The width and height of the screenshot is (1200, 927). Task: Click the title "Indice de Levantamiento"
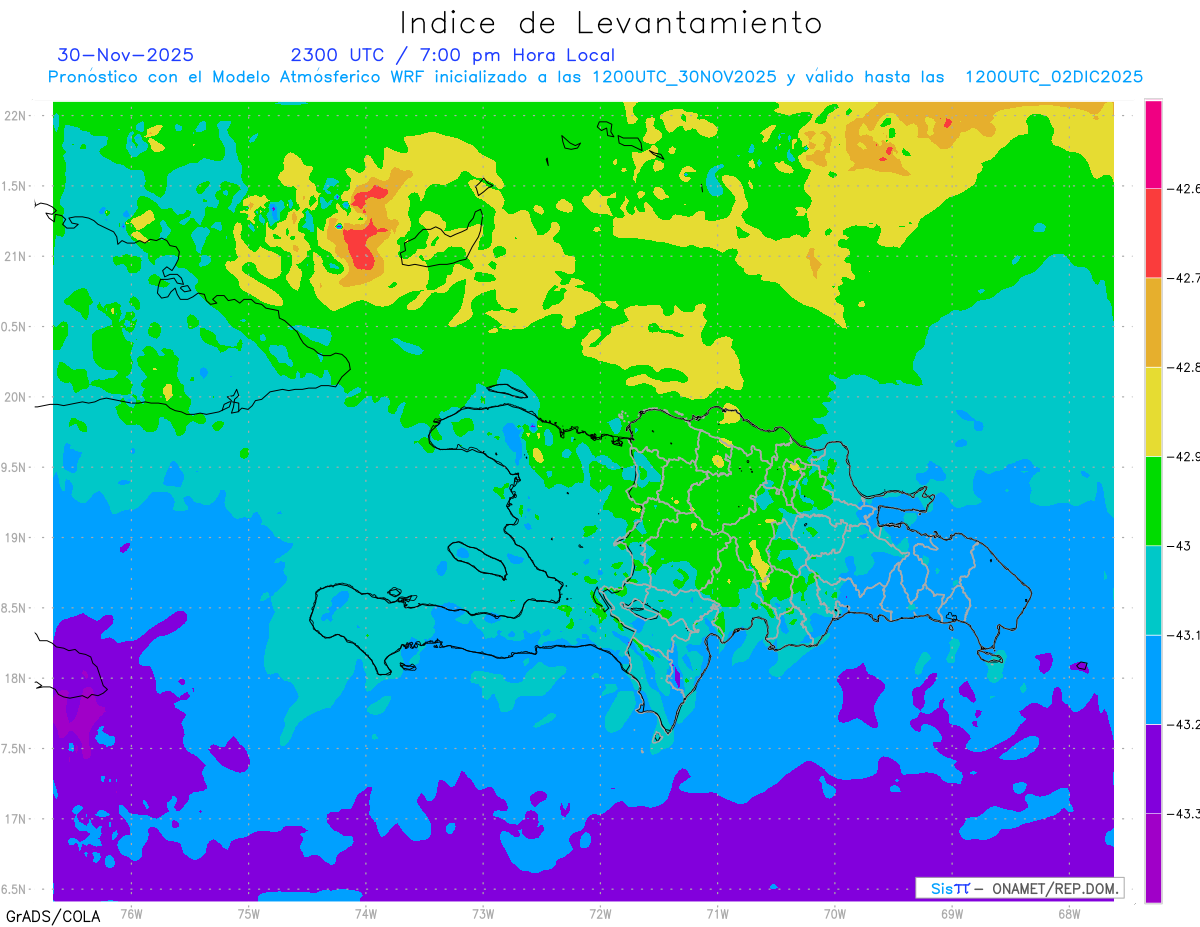[x=610, y=22]
